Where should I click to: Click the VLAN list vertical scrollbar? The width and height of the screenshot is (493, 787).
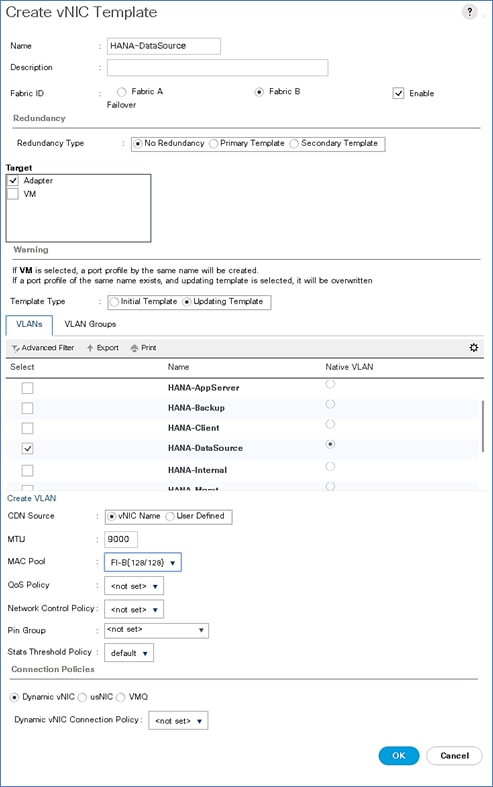483,427
